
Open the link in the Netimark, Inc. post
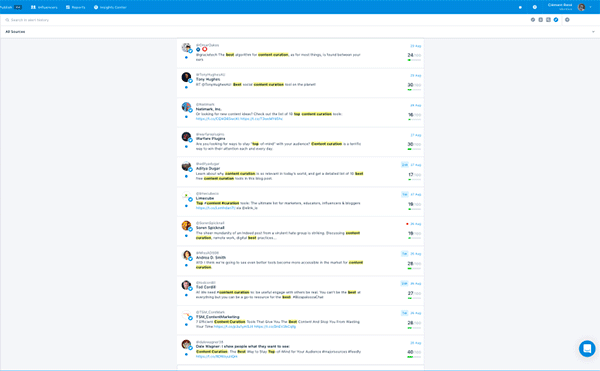[239, 119]
